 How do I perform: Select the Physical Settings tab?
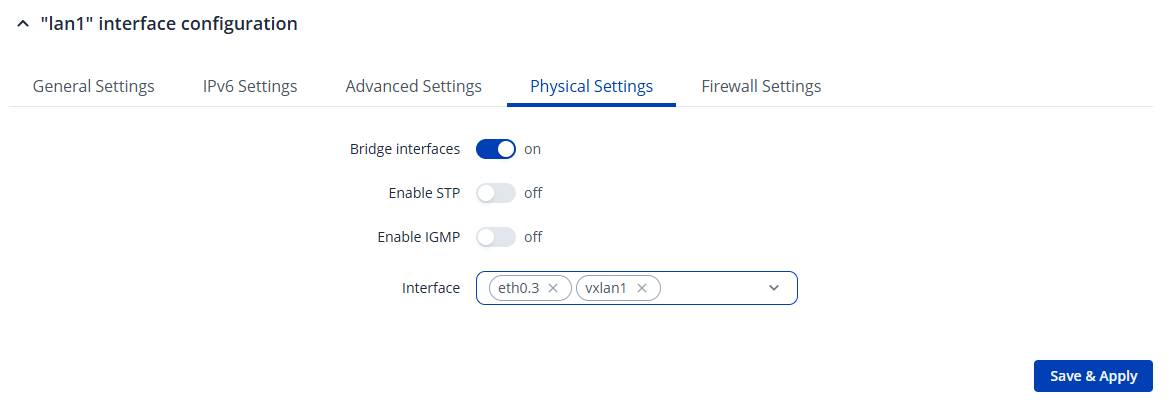(x=591, y=86)
